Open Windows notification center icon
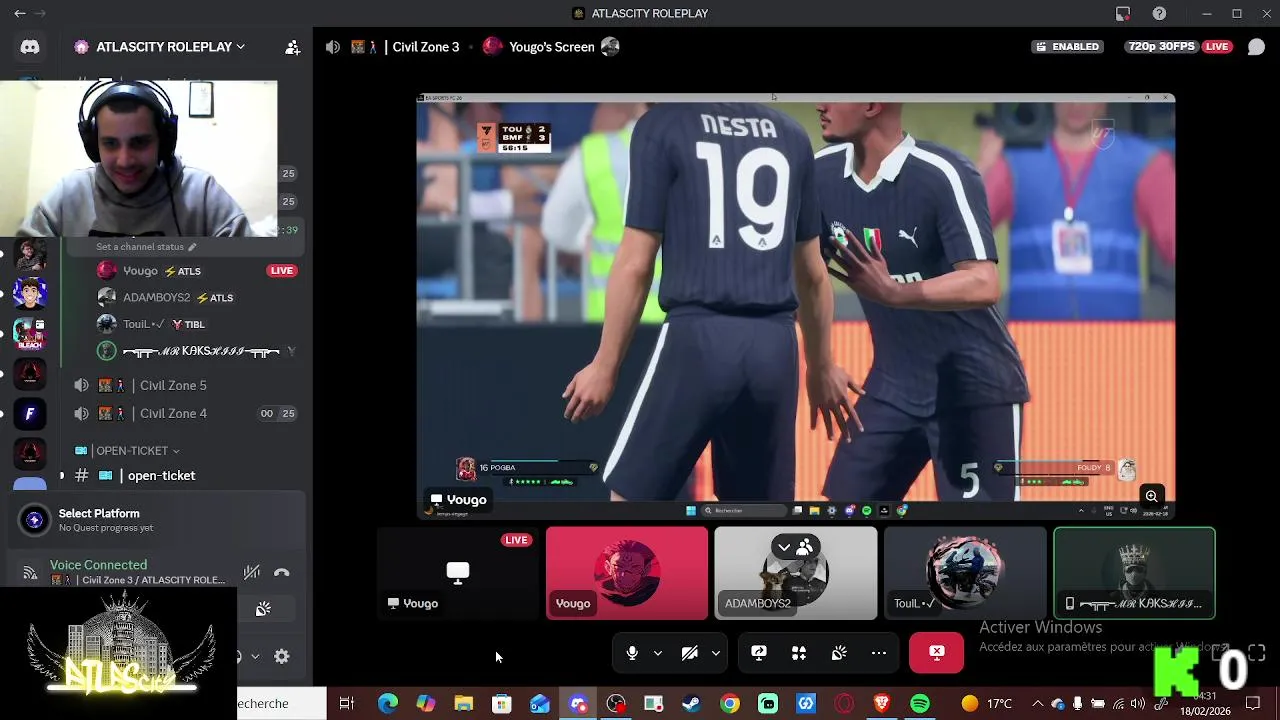1280x720 pixels. click(1254, 704)
